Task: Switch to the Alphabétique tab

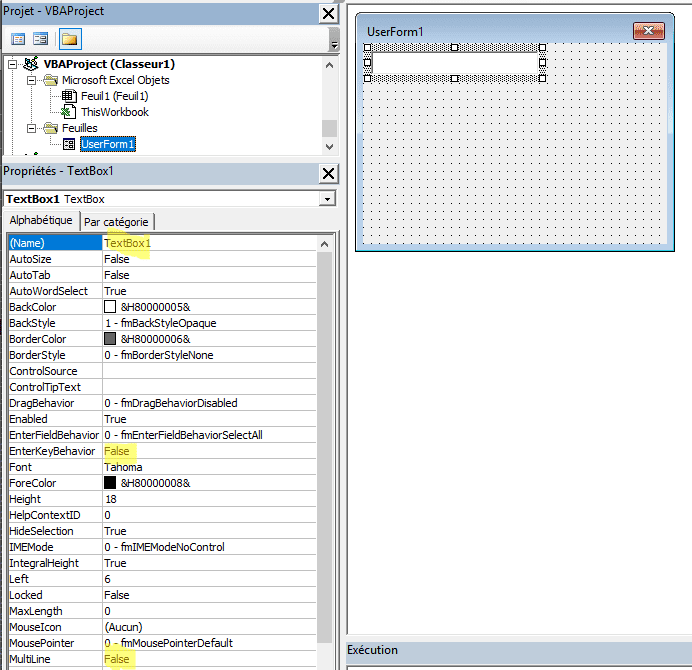Action: [x=41, y=221]
